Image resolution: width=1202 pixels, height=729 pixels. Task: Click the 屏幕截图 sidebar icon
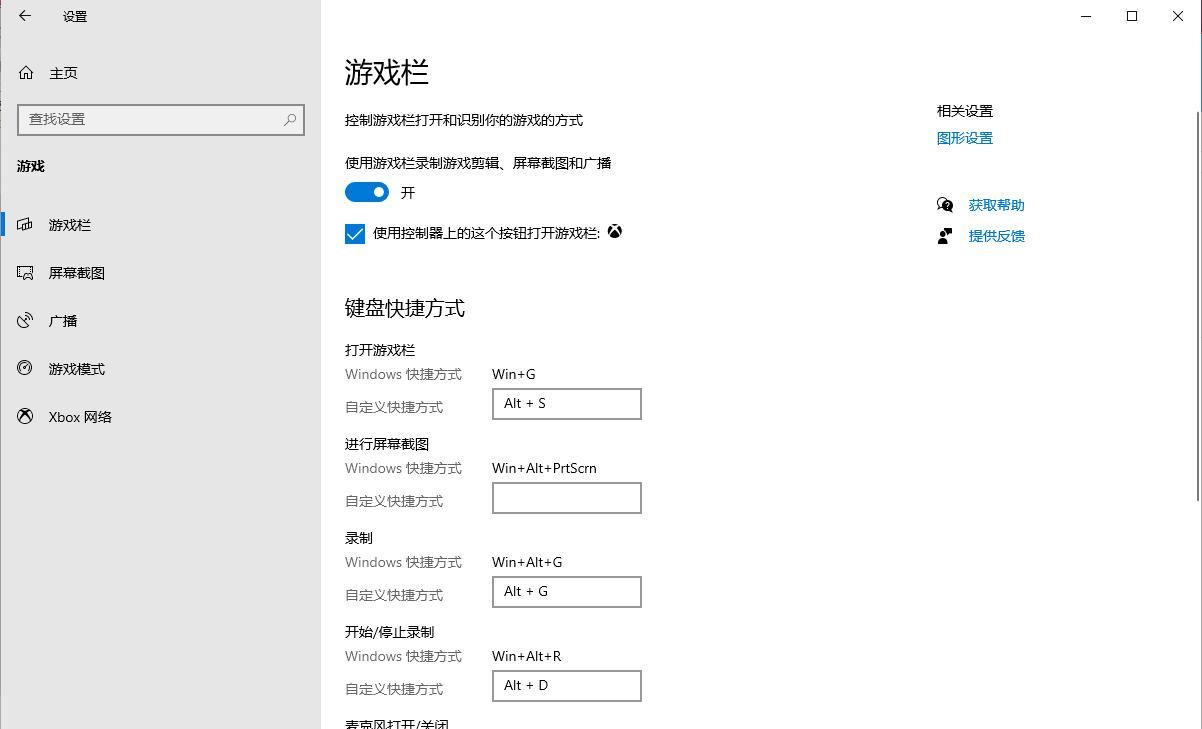26,273
